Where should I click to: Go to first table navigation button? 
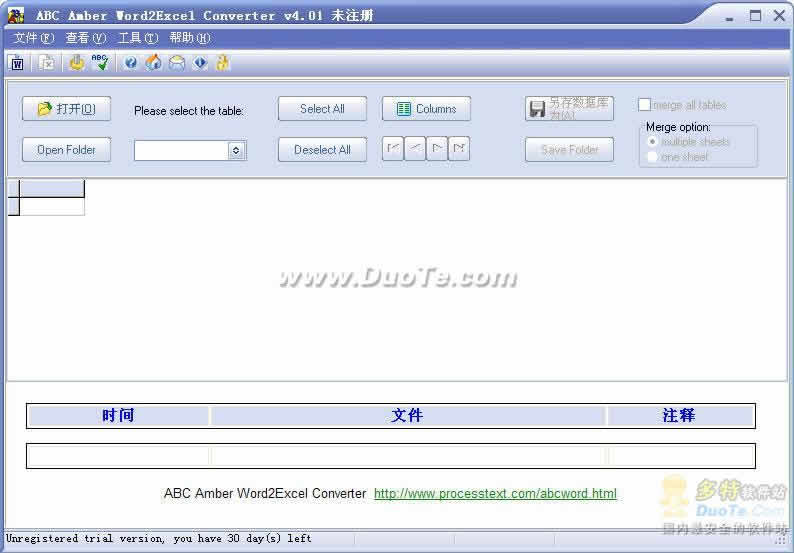393,149
